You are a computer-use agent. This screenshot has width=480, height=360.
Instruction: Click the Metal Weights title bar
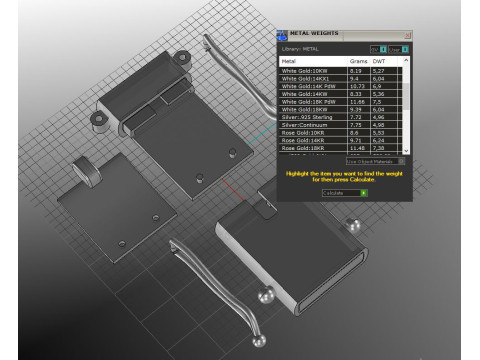(x=345, y=35)
